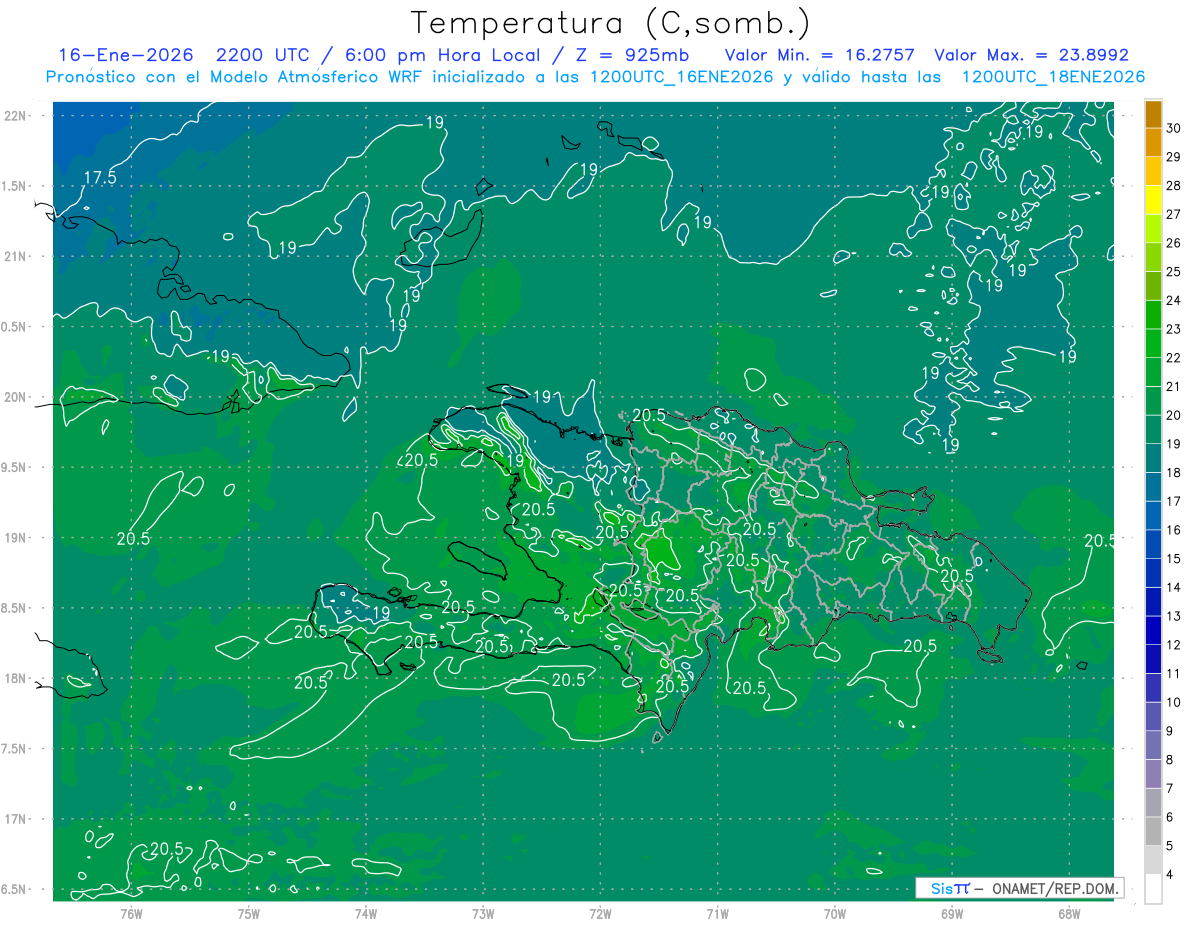The height and width of the screenshot is (927, 1200).
Task: Click the '17N' latitude axis label
Action: (16, 819)
